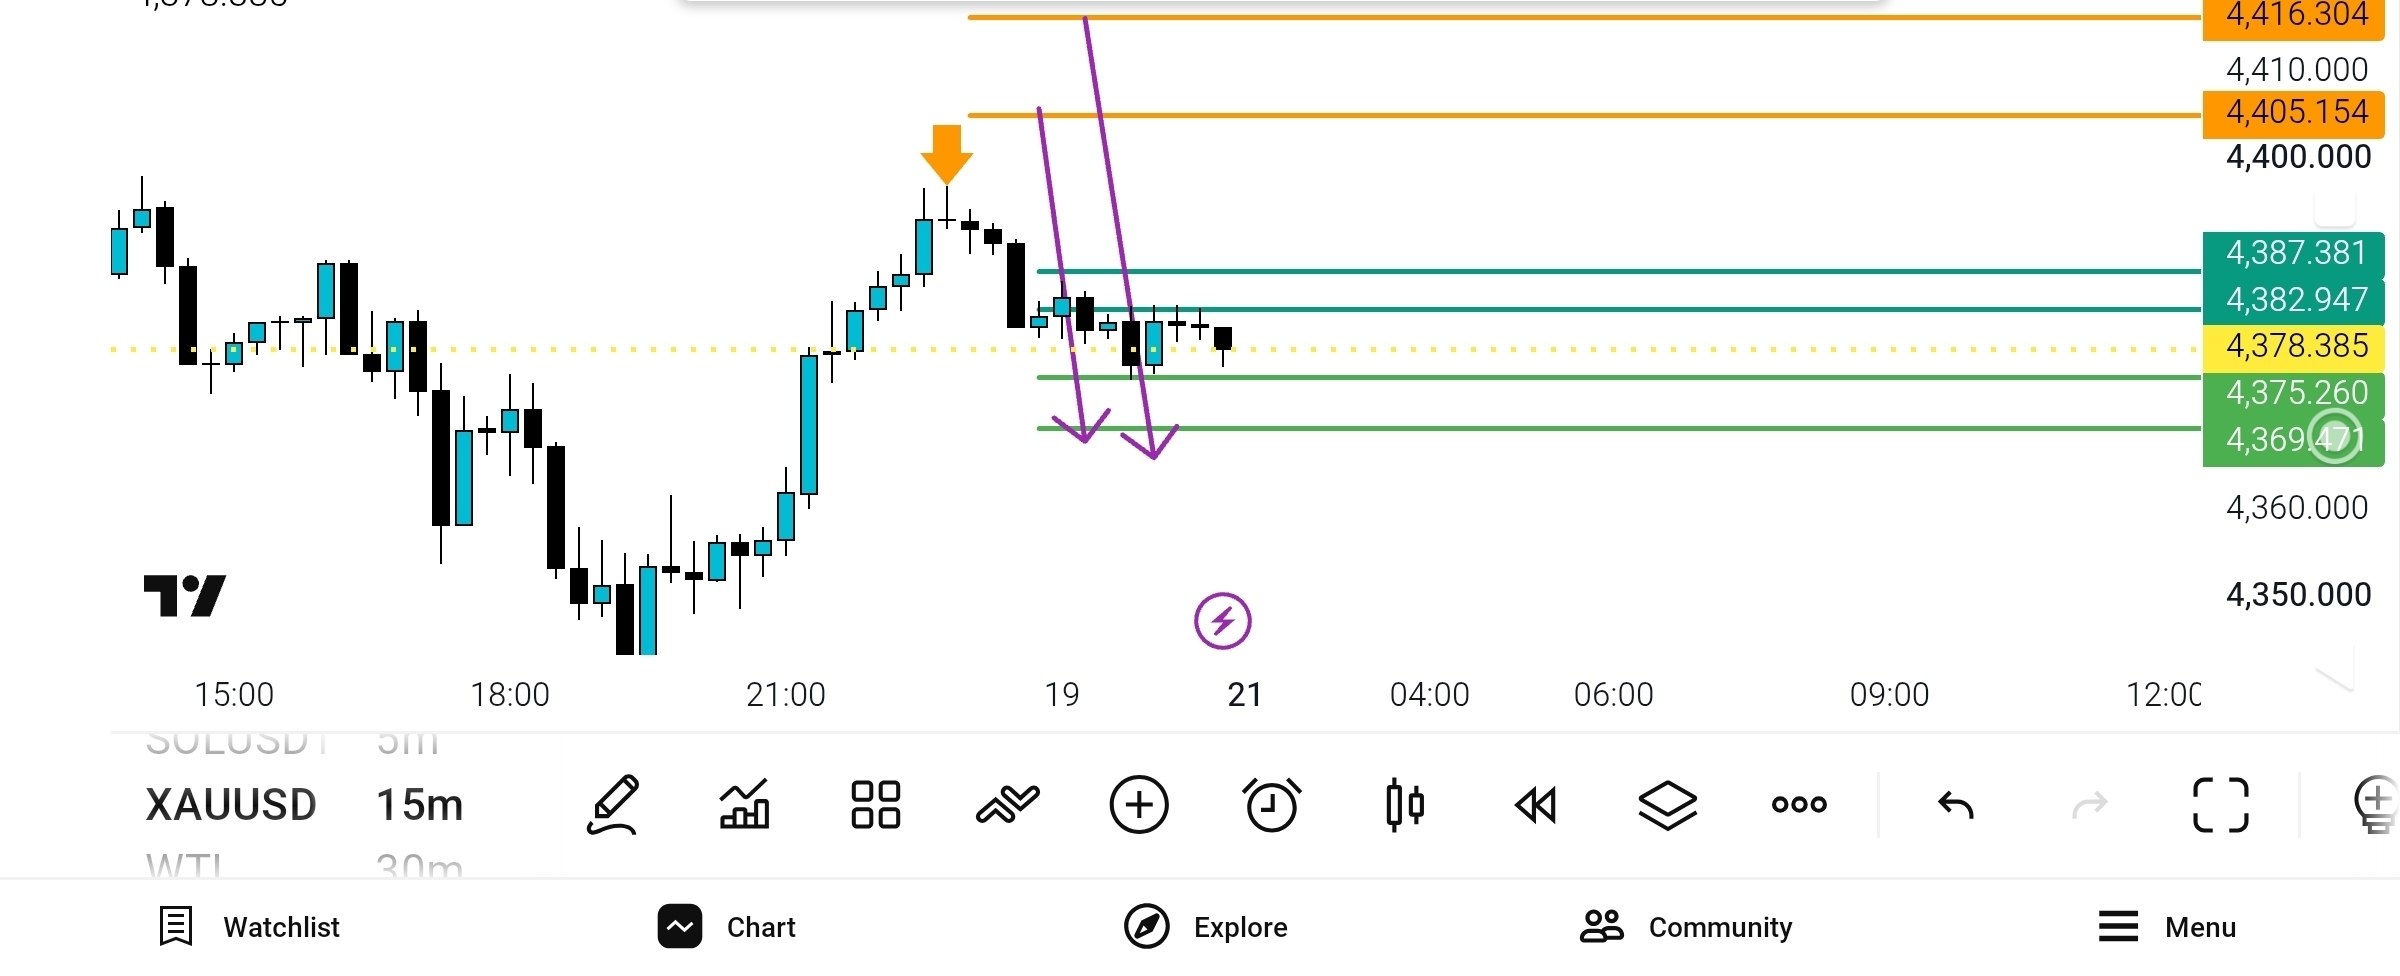
Task: Tap the add plus circle icon
Action: pos(1139,804)
